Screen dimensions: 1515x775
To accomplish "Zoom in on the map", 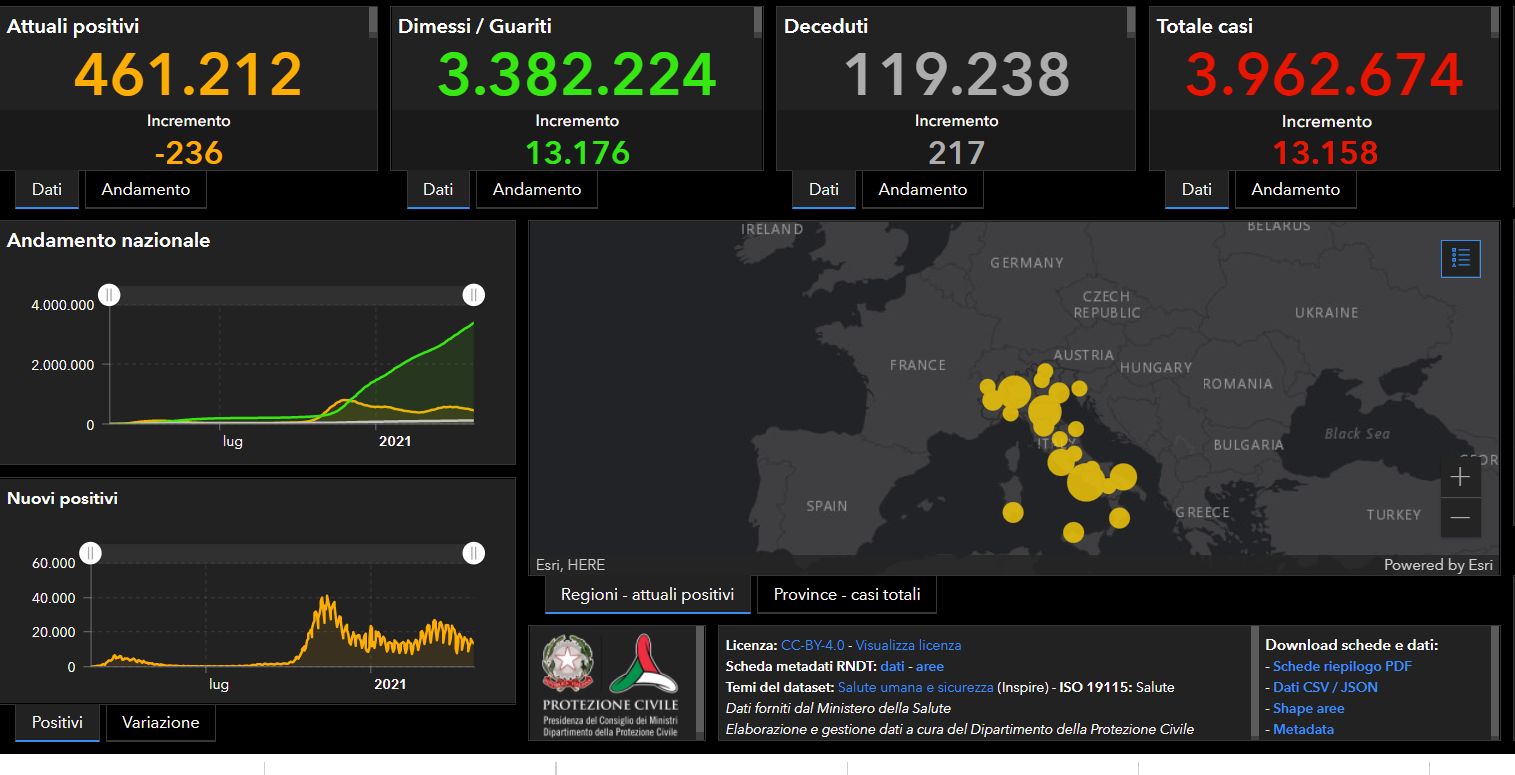I will point(1460,477).
